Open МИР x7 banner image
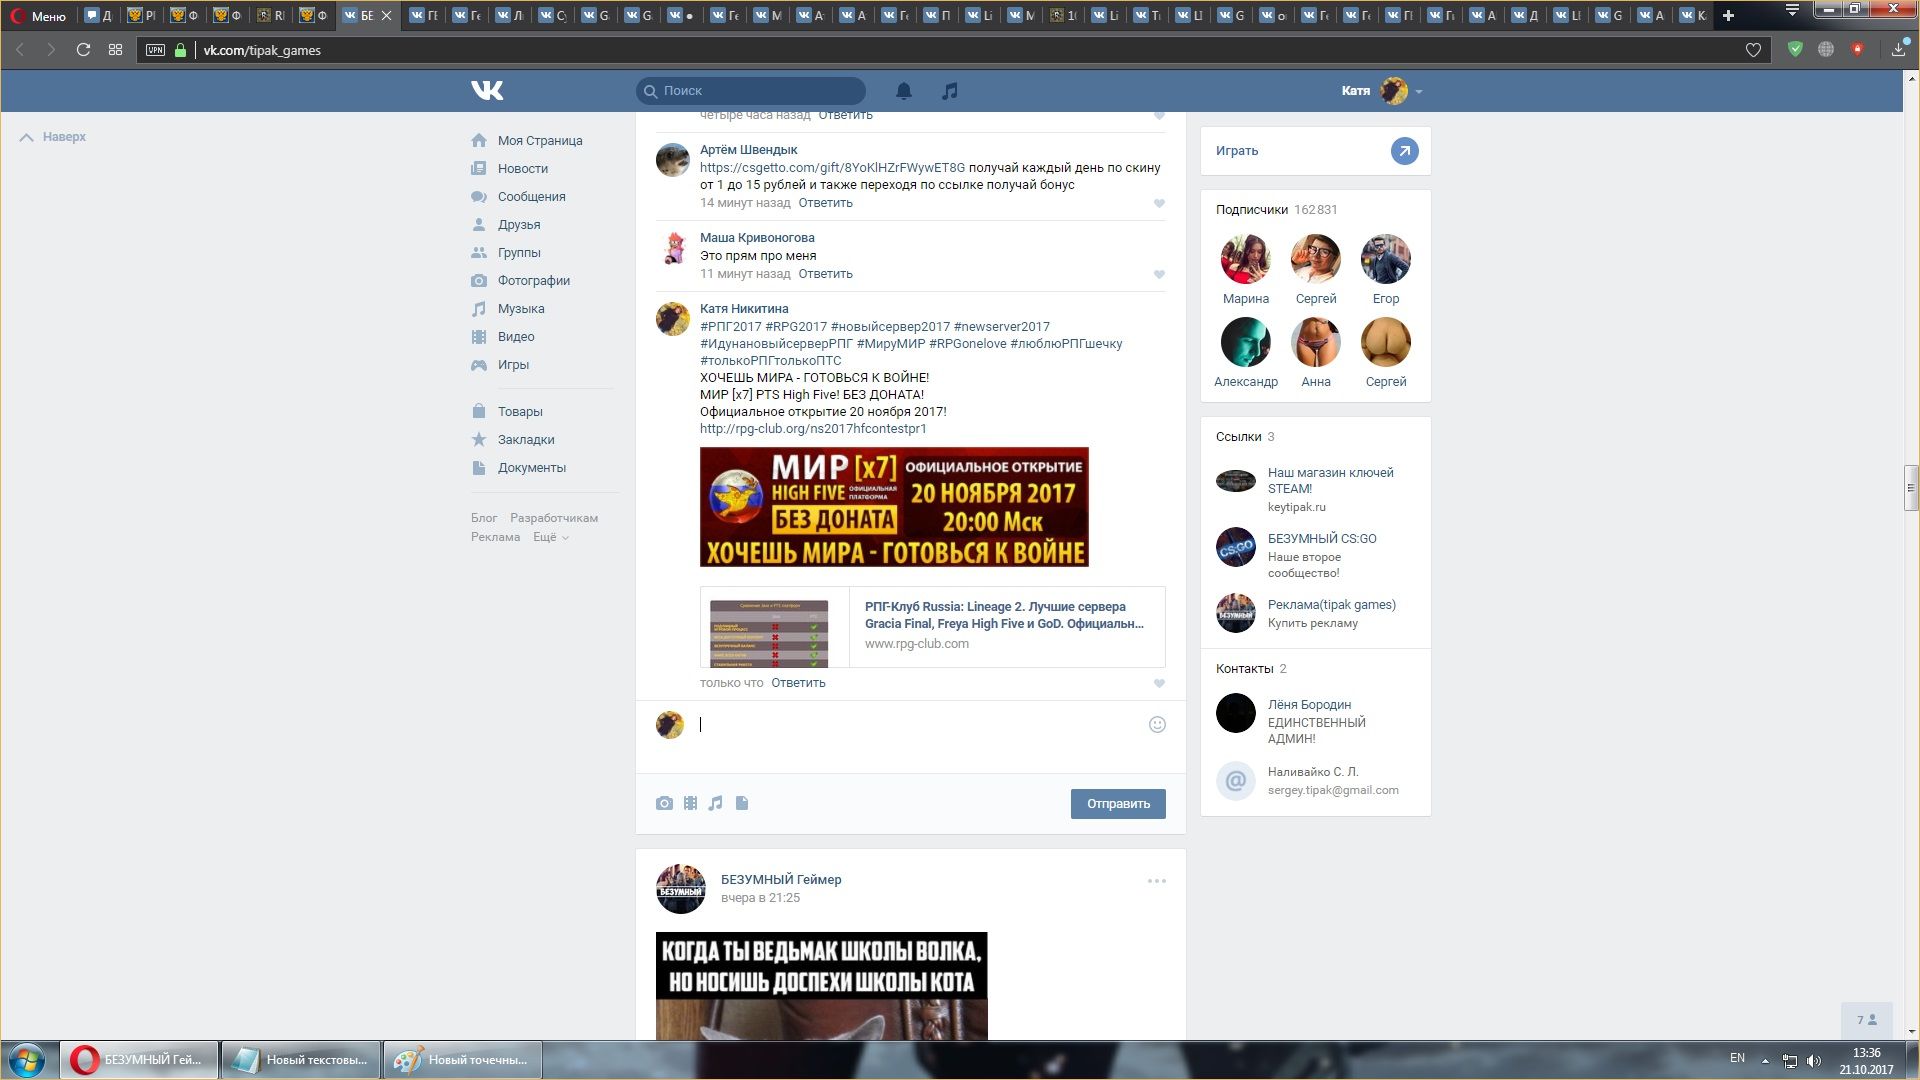The image size is (1920, 1080). (894, 507)
